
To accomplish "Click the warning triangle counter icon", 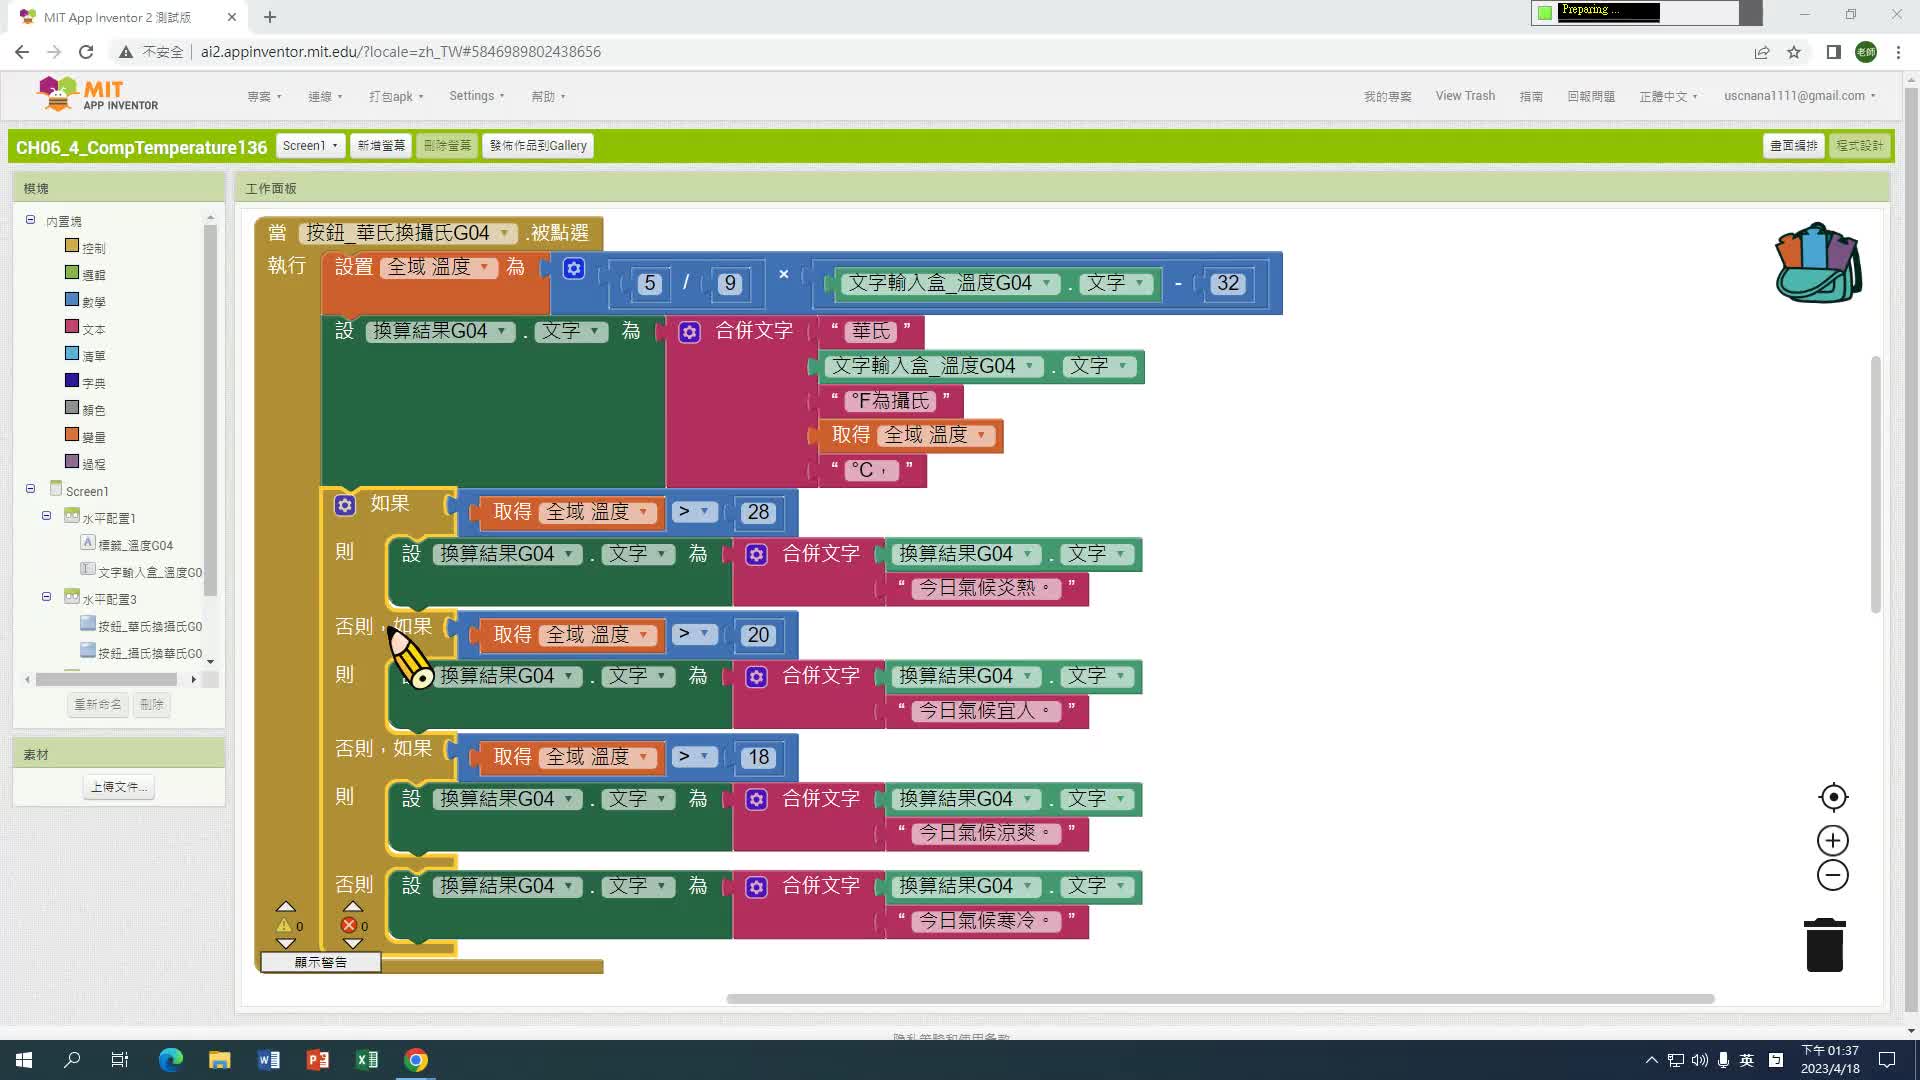I will tap(284, 925).
